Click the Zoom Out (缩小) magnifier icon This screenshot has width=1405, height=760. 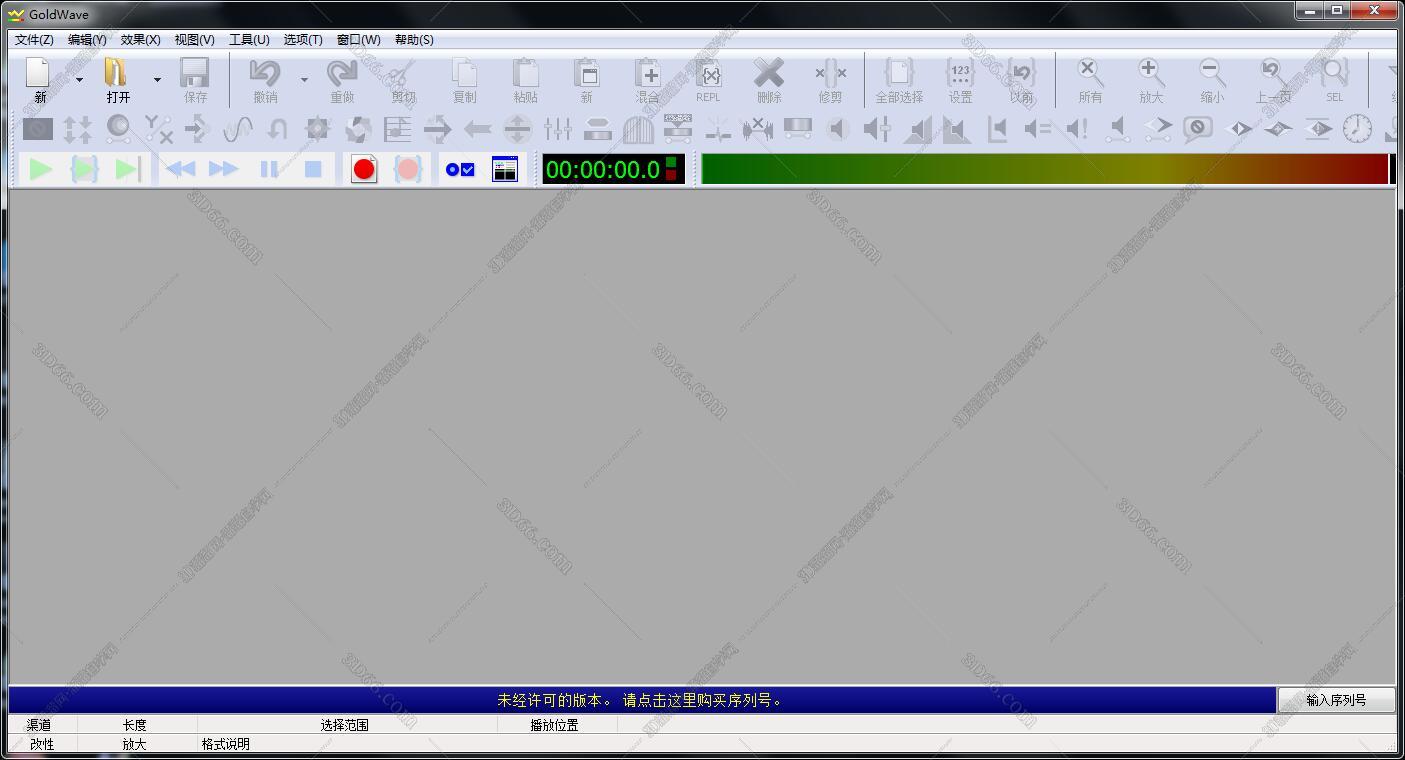coord(1212,72)
